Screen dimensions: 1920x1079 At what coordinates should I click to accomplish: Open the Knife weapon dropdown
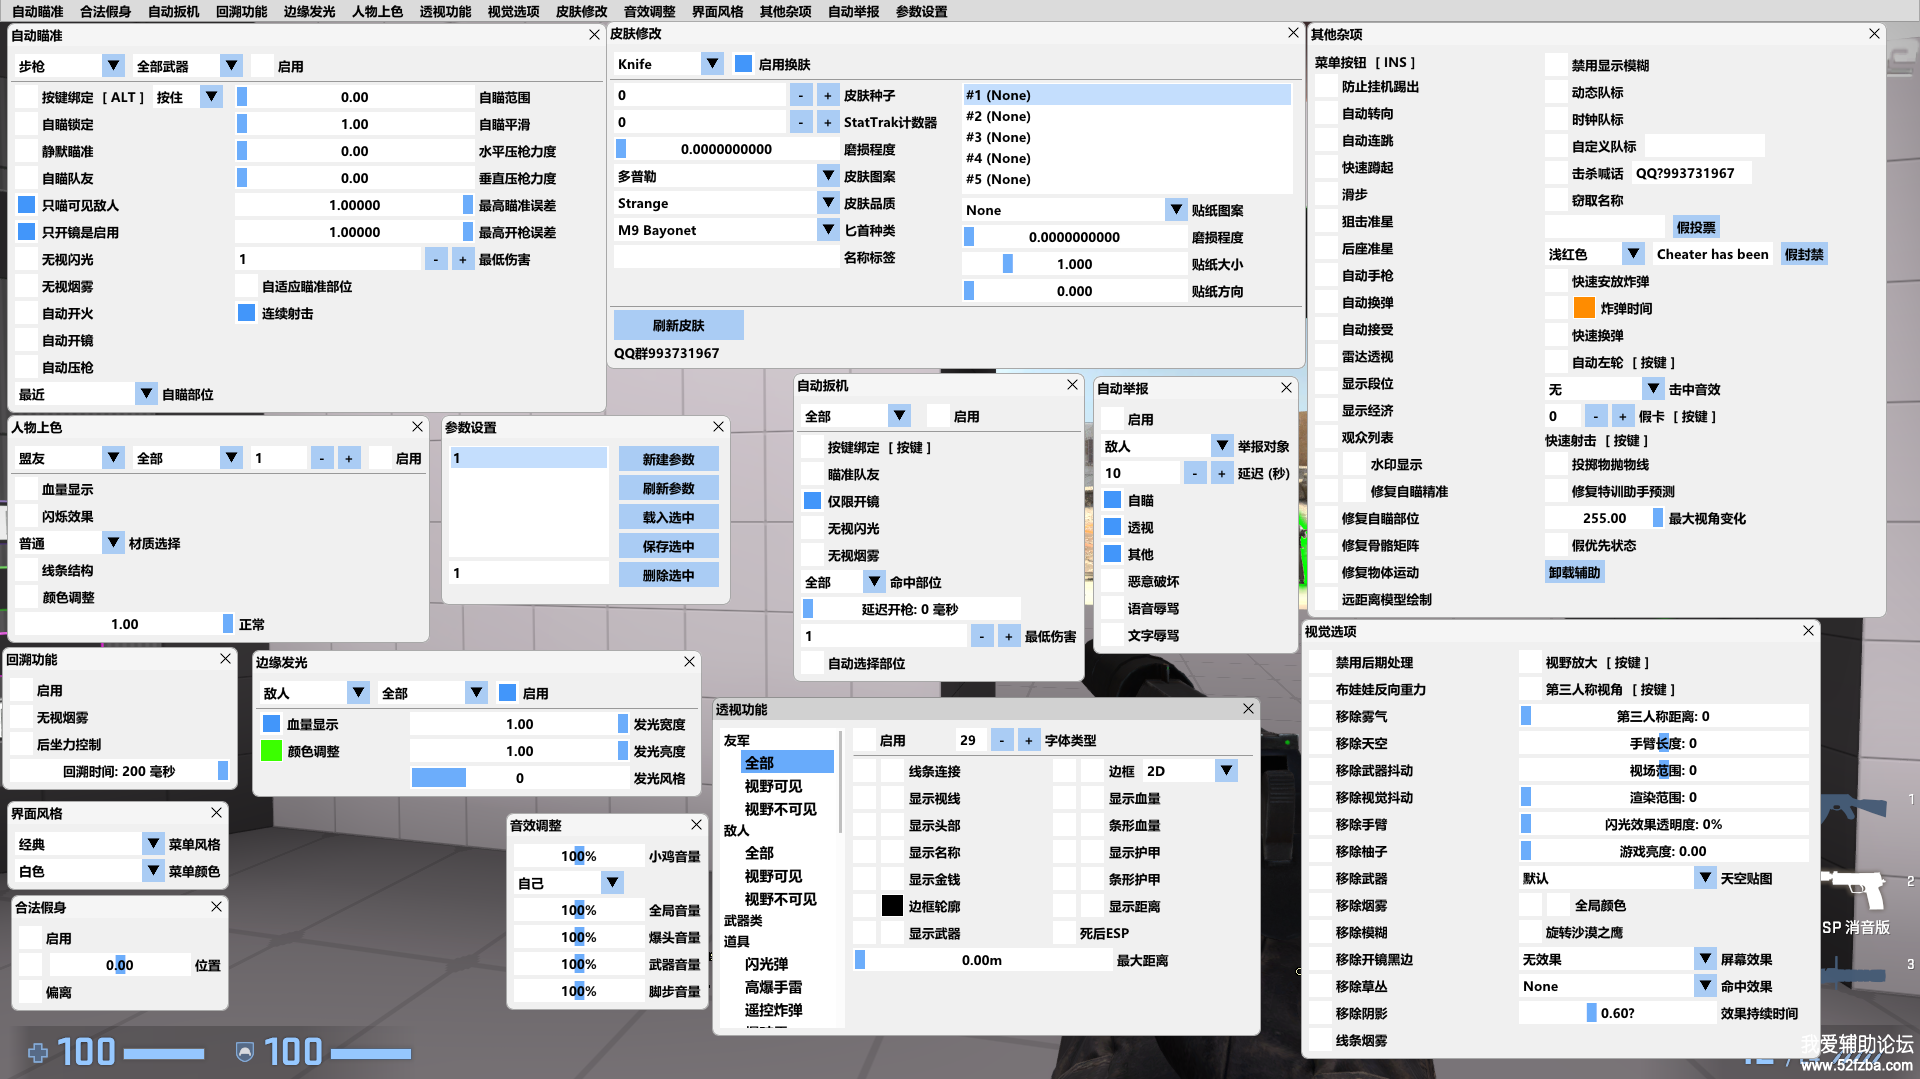pos(711,64)
